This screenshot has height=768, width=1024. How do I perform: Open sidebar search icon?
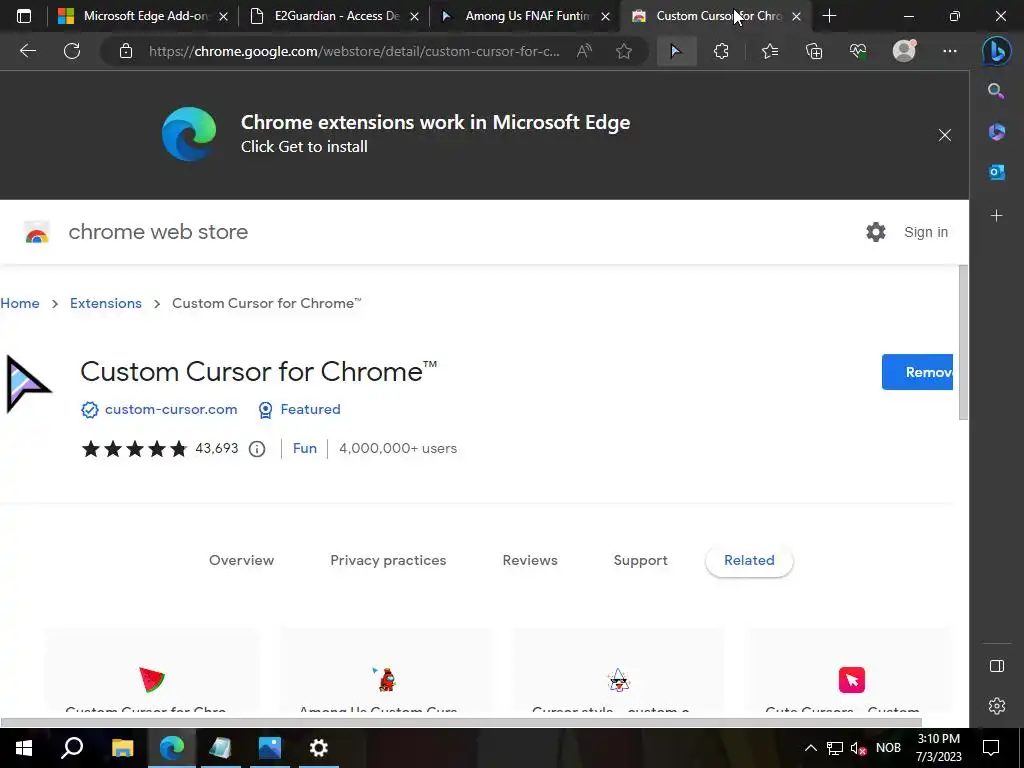click(996, 91)
